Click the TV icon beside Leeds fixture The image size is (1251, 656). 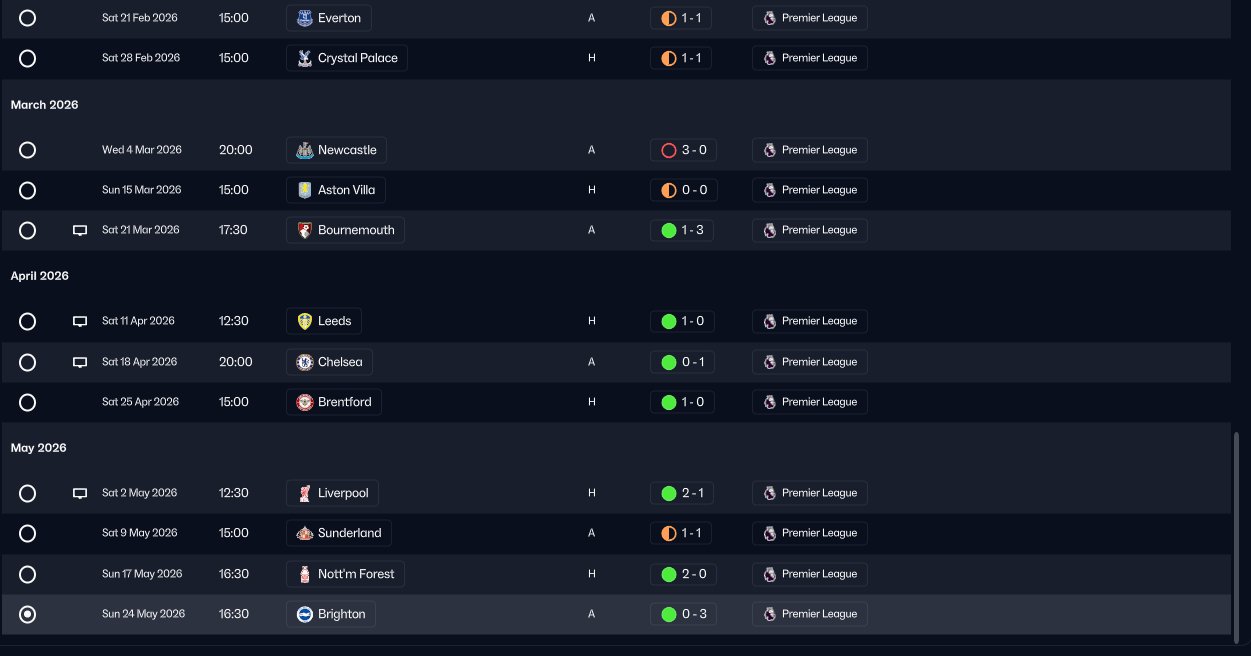(80, 322)
